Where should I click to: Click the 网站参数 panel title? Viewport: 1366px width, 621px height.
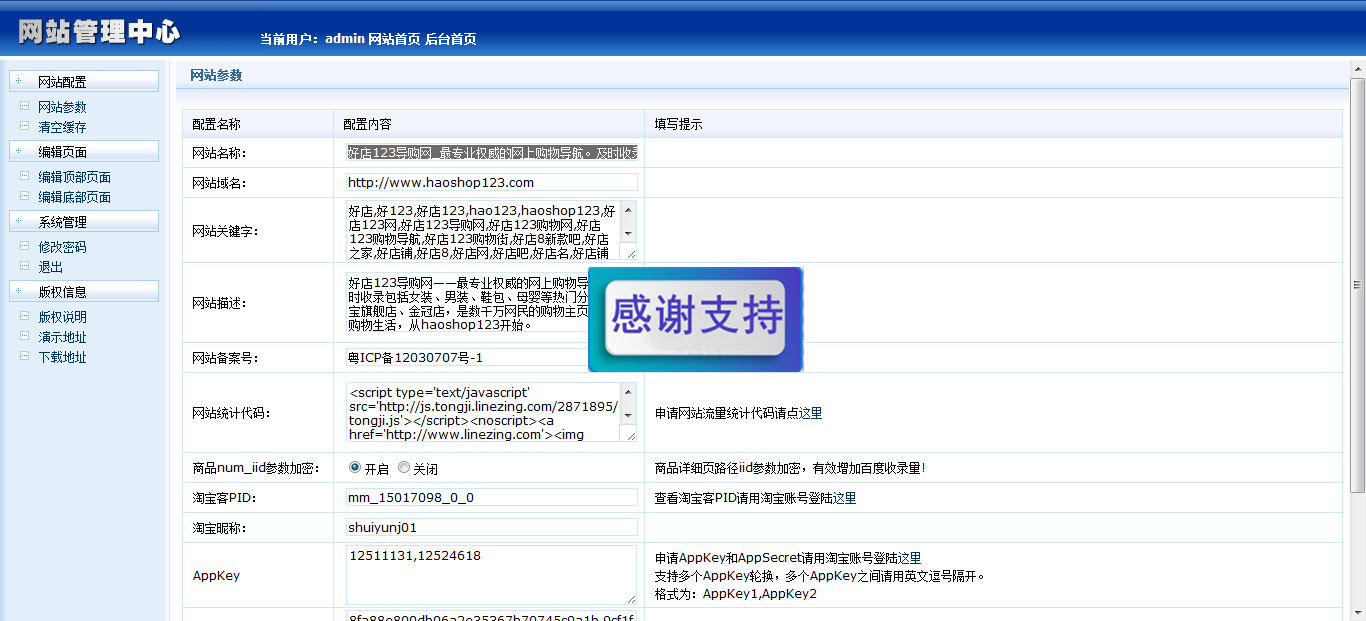coord(216,75)
